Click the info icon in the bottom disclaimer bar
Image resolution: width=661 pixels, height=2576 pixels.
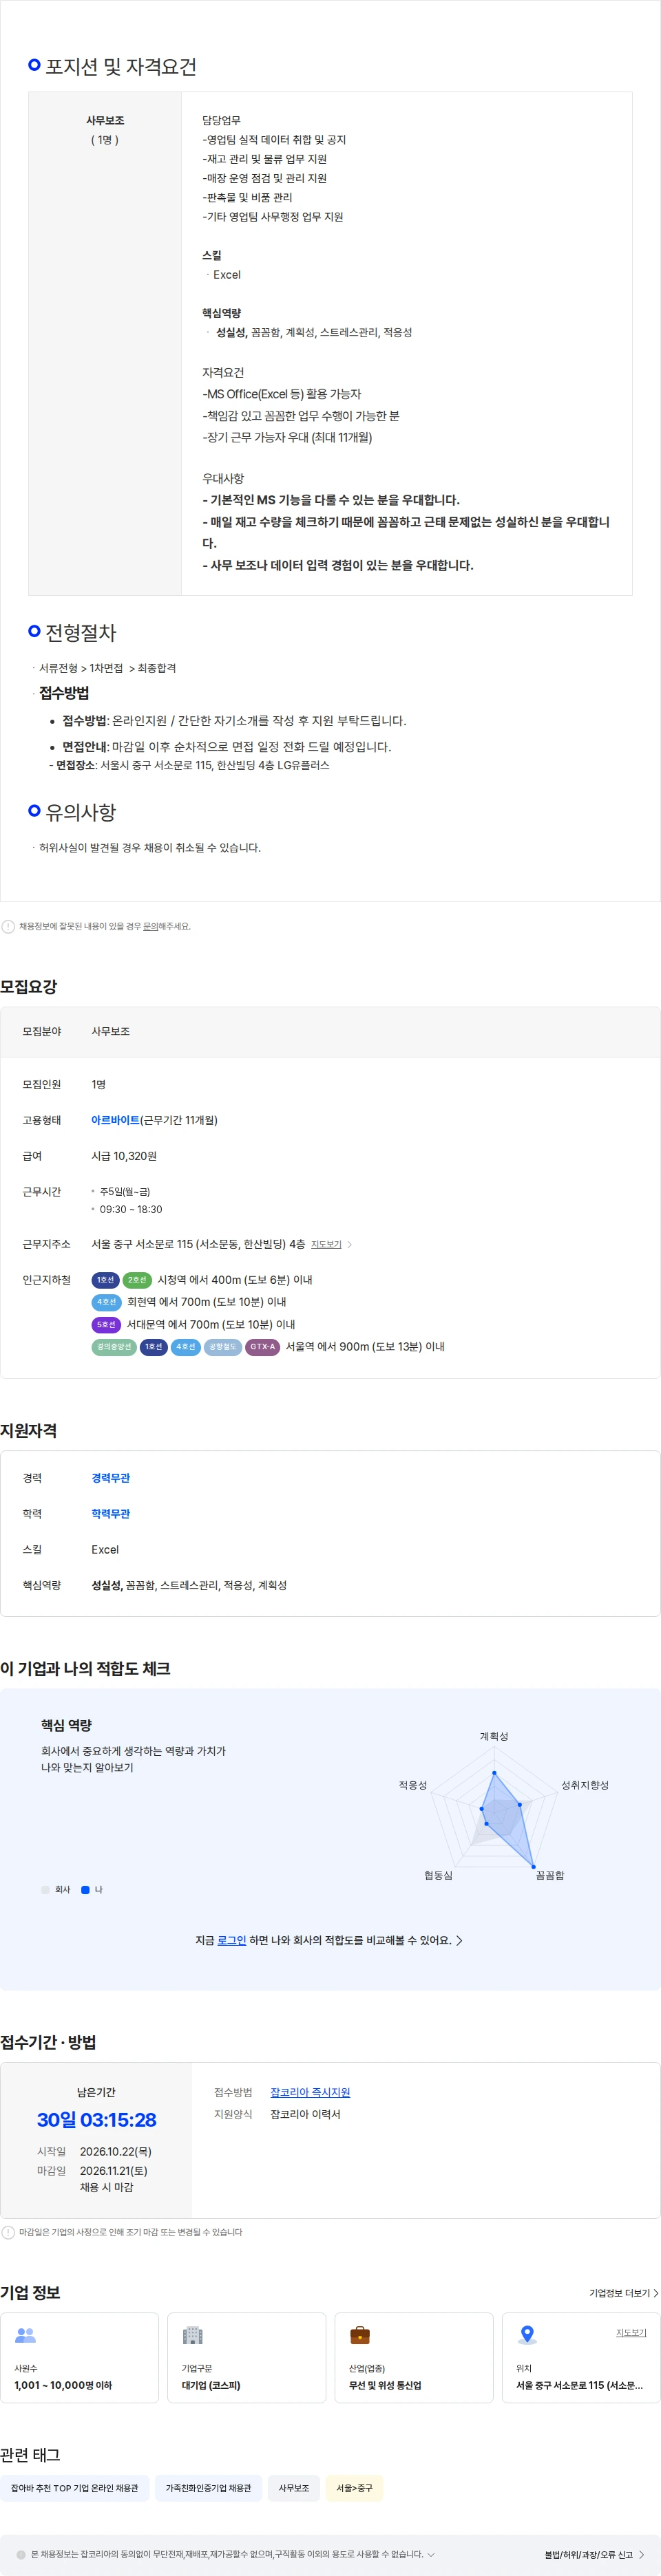(x=21, y=2554)
